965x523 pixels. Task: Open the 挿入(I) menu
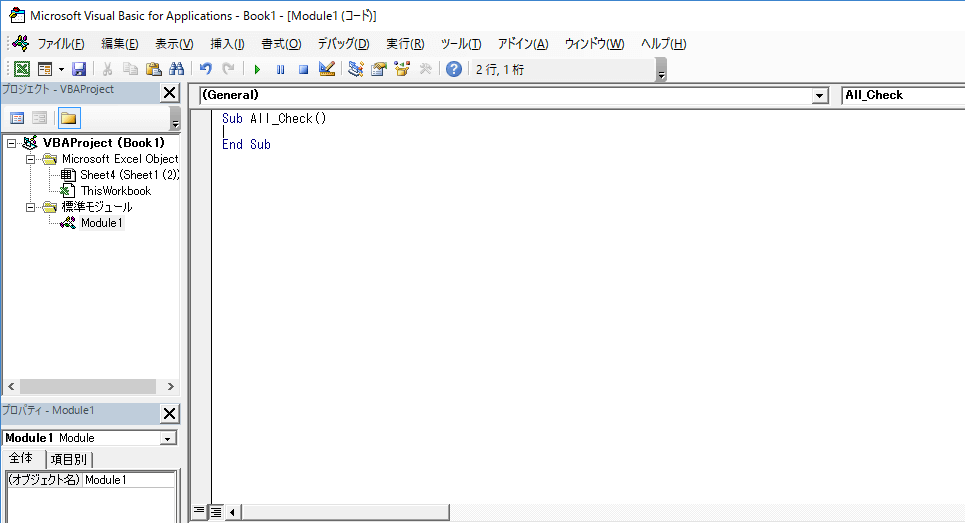click(227, 44)
